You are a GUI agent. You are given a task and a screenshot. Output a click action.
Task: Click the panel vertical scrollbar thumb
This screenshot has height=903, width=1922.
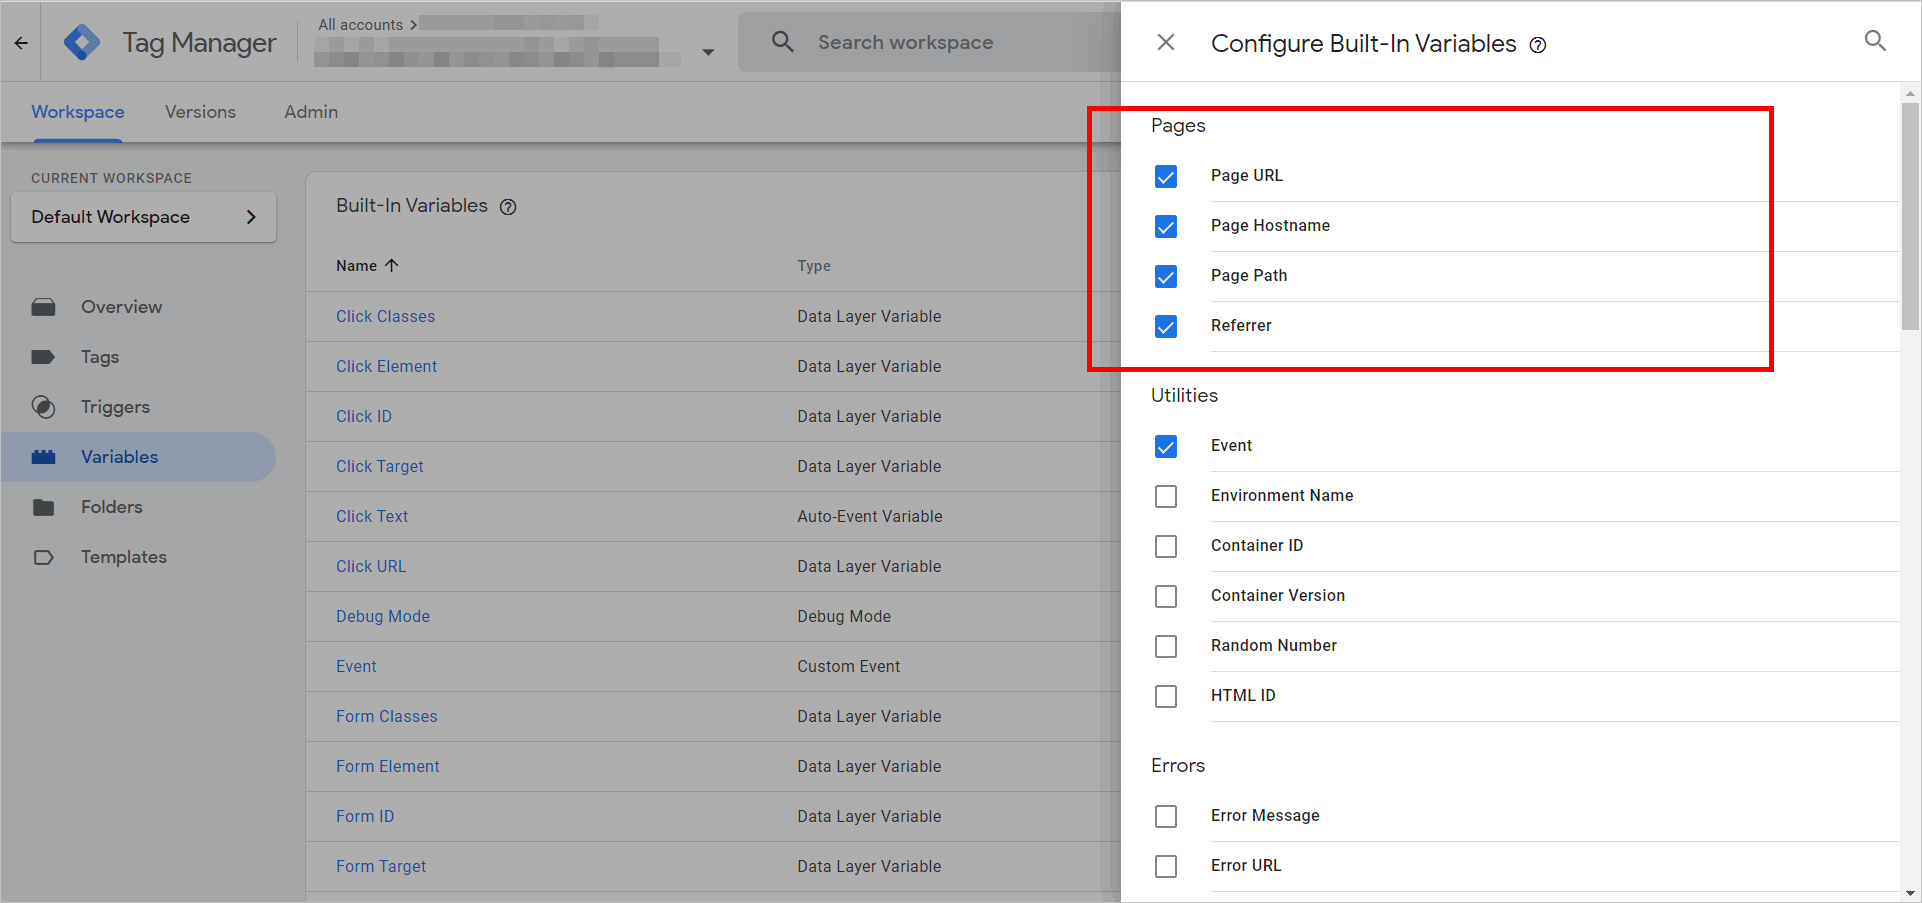coord(1910,216)
